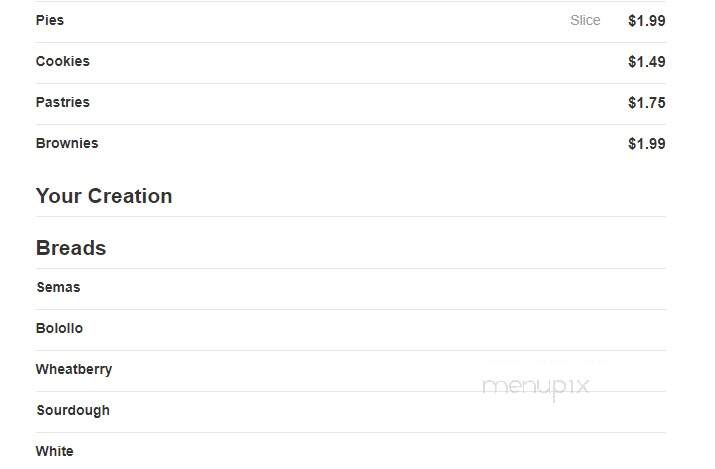The image size is (715, 469).
Task: Select the Slice size label for Pies
Action: point(585,20)
